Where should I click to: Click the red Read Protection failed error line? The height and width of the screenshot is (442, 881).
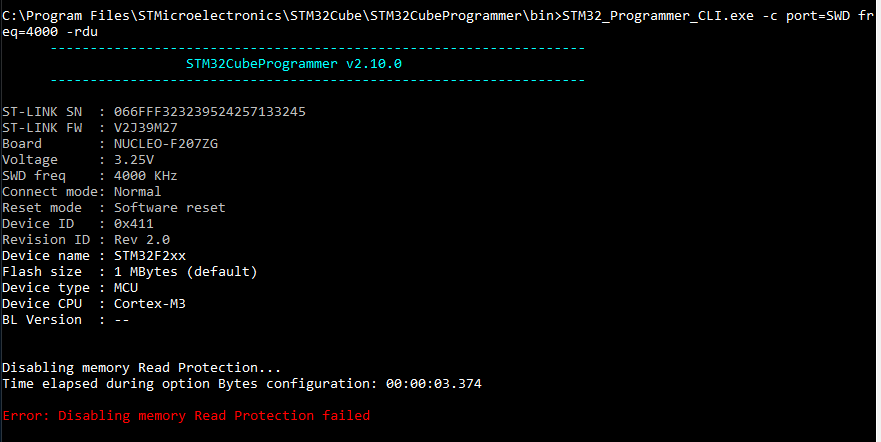click(x=186, y=416)
